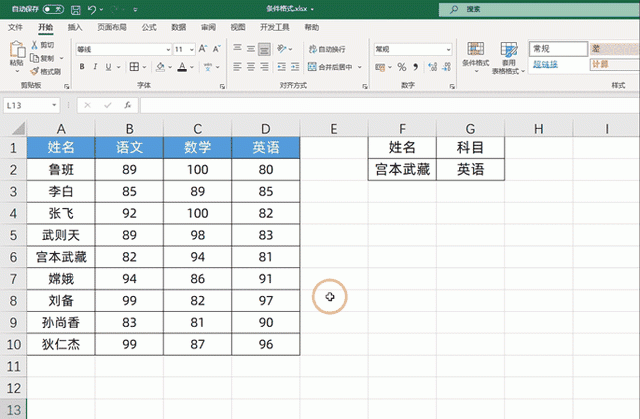
Task: Toggle Underline formatting
Action: tap(108, 67)
